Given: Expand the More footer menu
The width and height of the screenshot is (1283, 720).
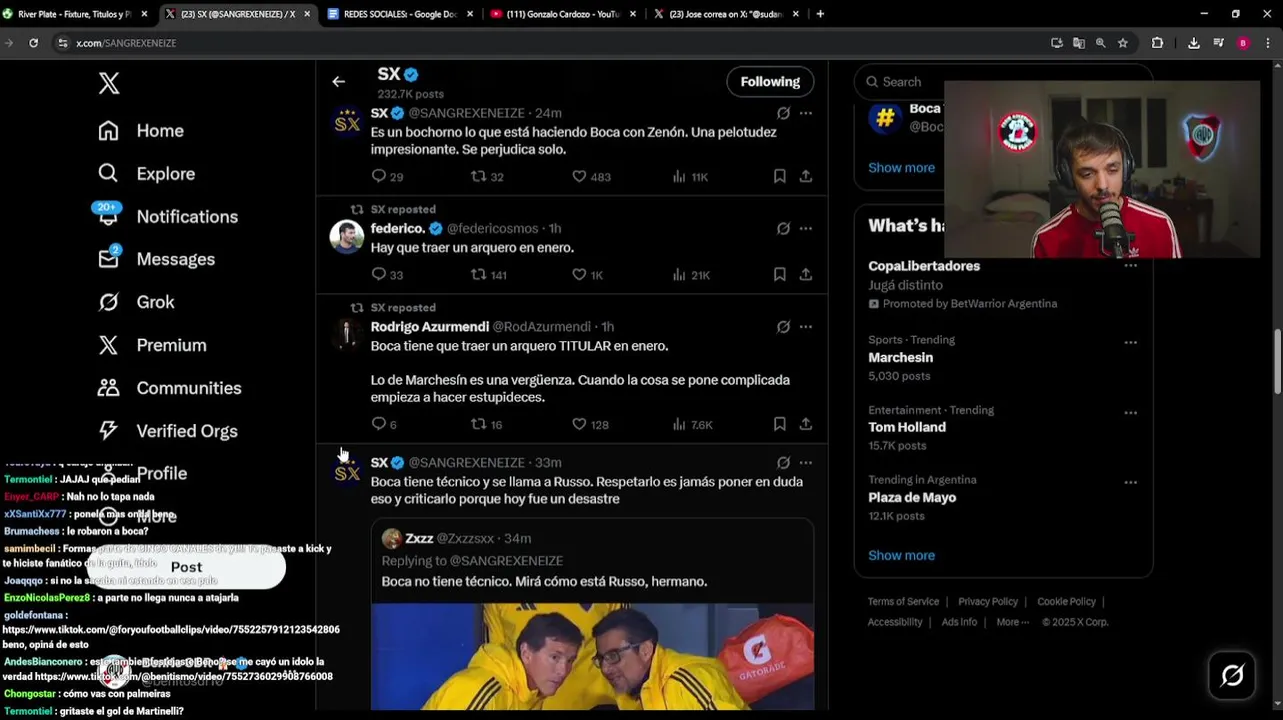Looking at the screenshot, I should 1013,622.
